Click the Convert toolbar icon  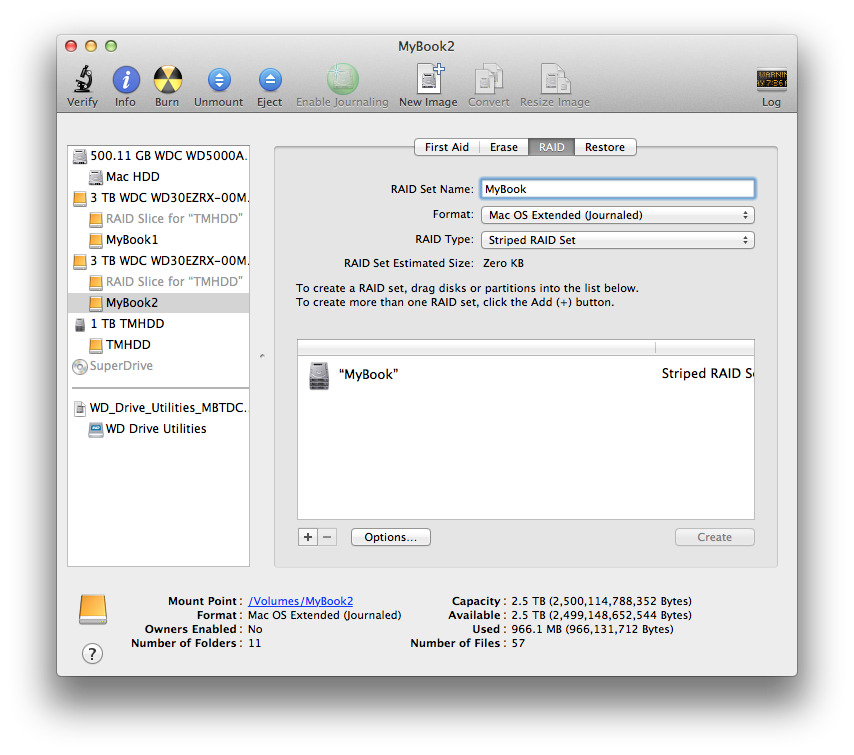(x=489, y=79)
